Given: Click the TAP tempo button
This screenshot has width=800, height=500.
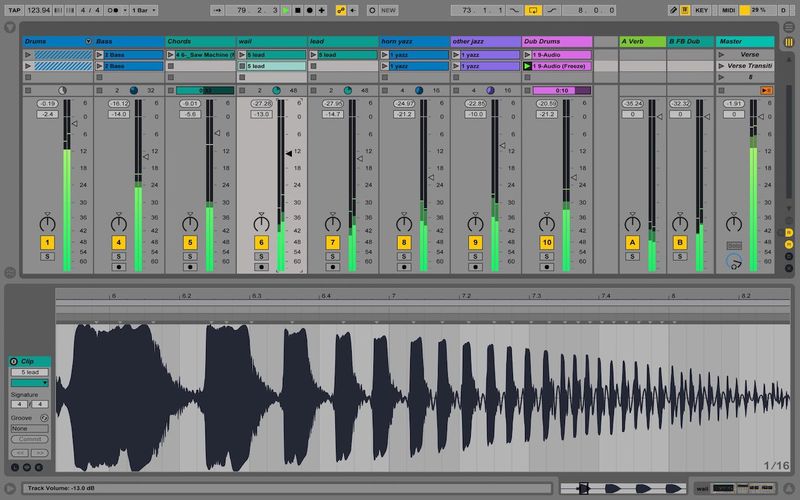Looking at the screenshot, I should 14,9.
